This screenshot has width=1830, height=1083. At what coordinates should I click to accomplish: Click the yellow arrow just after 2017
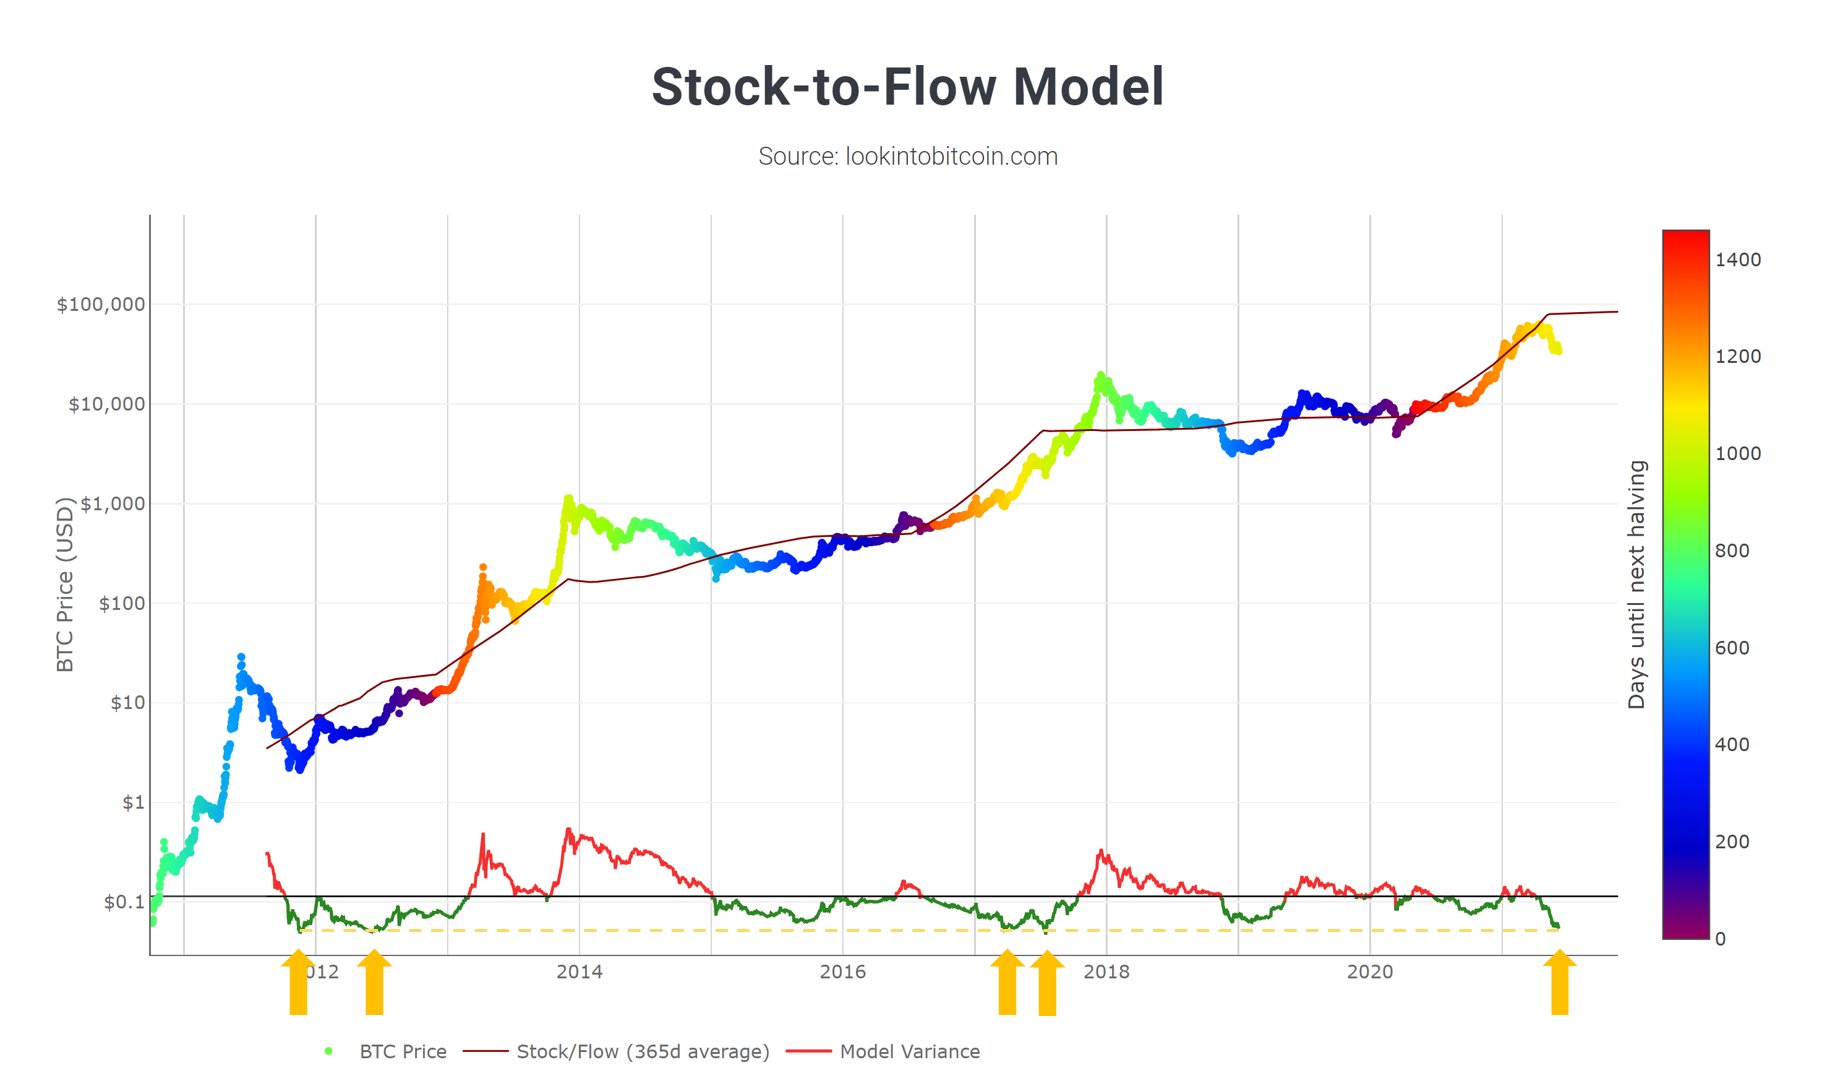coord(1007,982)
